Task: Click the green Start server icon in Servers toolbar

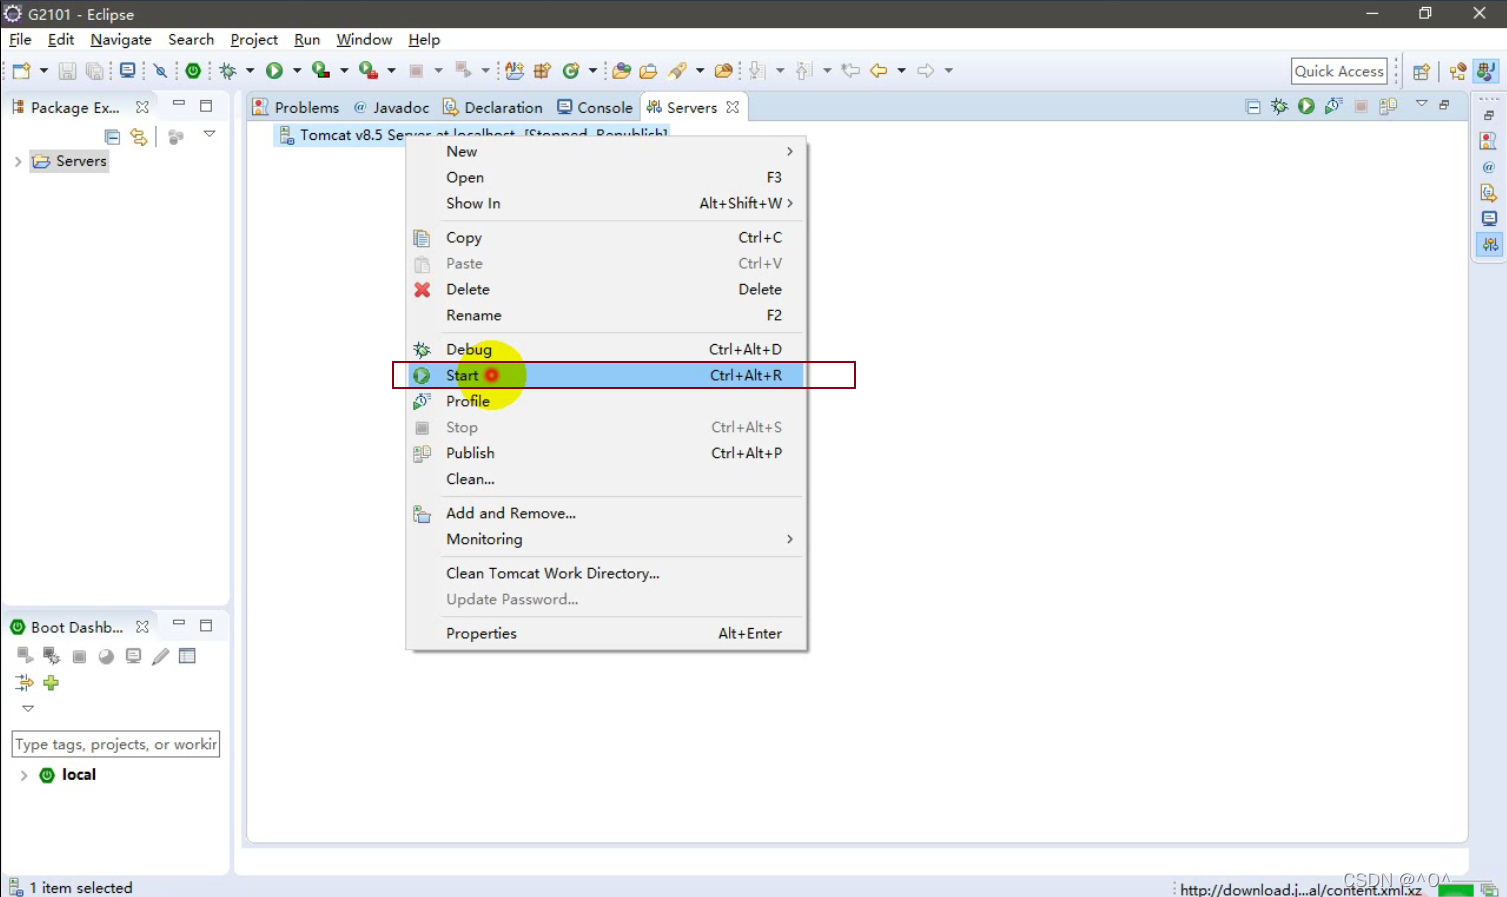Action: (x=1306, y=106)
